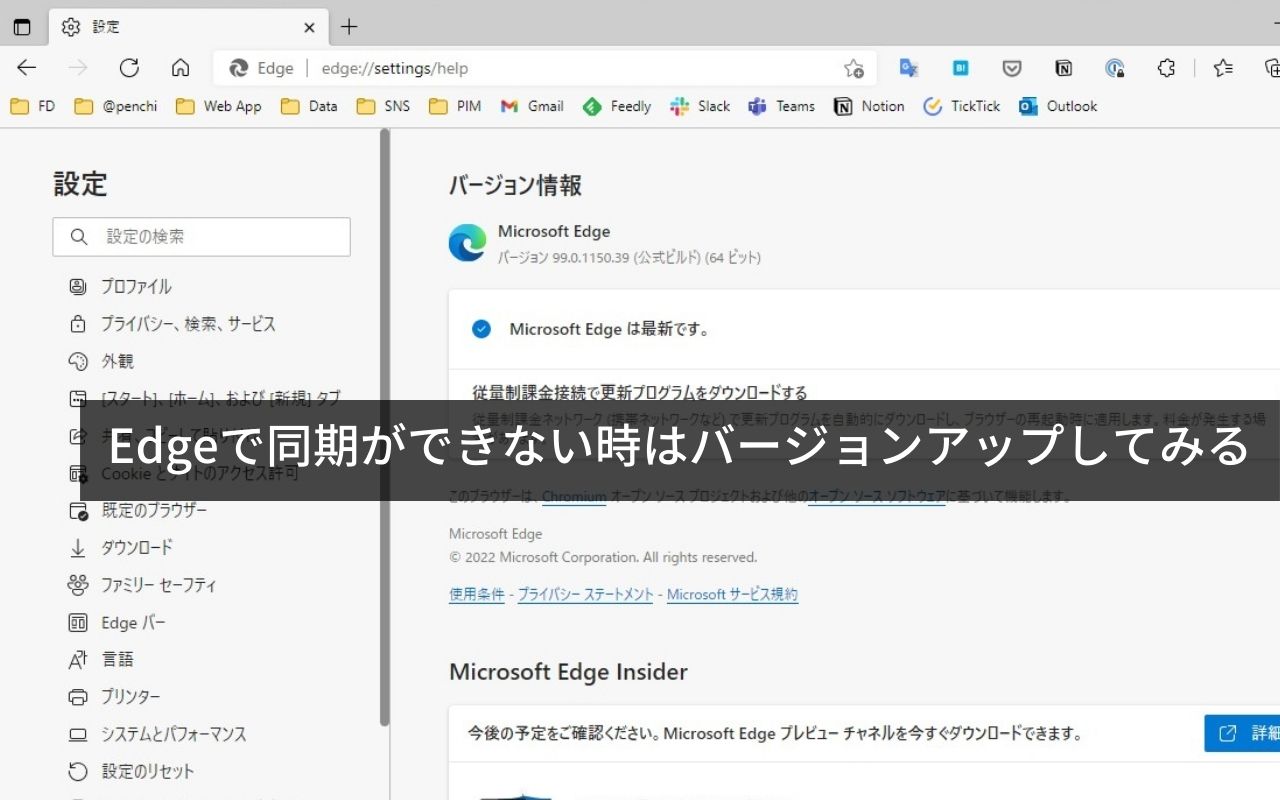Open the Feedly favorite

(617, 106)
